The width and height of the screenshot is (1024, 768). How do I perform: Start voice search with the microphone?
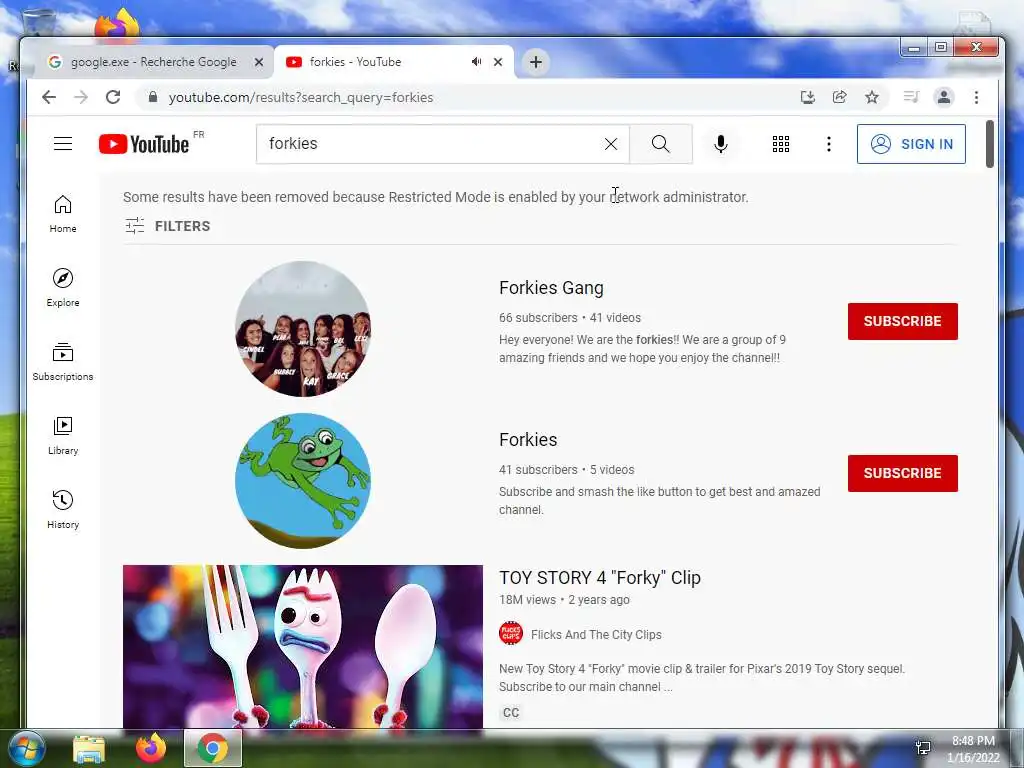tap(721, 144)
